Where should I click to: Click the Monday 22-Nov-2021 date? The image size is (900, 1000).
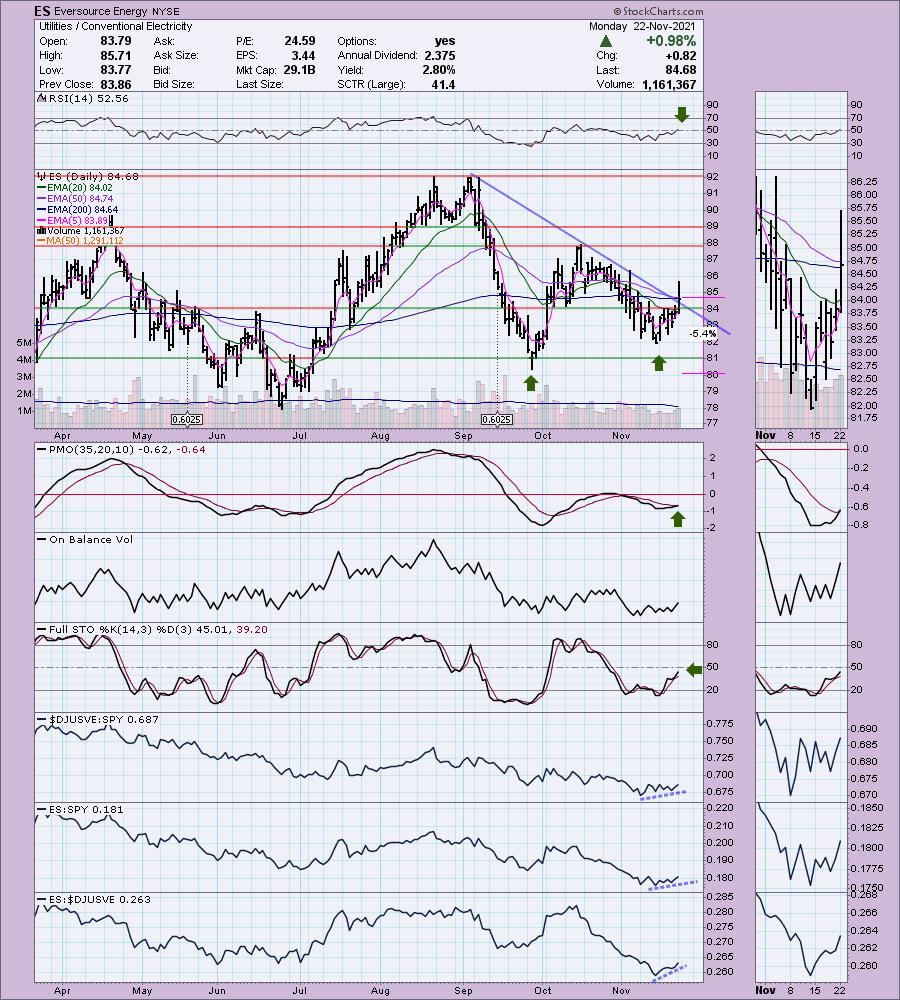(x=642, y=26)
